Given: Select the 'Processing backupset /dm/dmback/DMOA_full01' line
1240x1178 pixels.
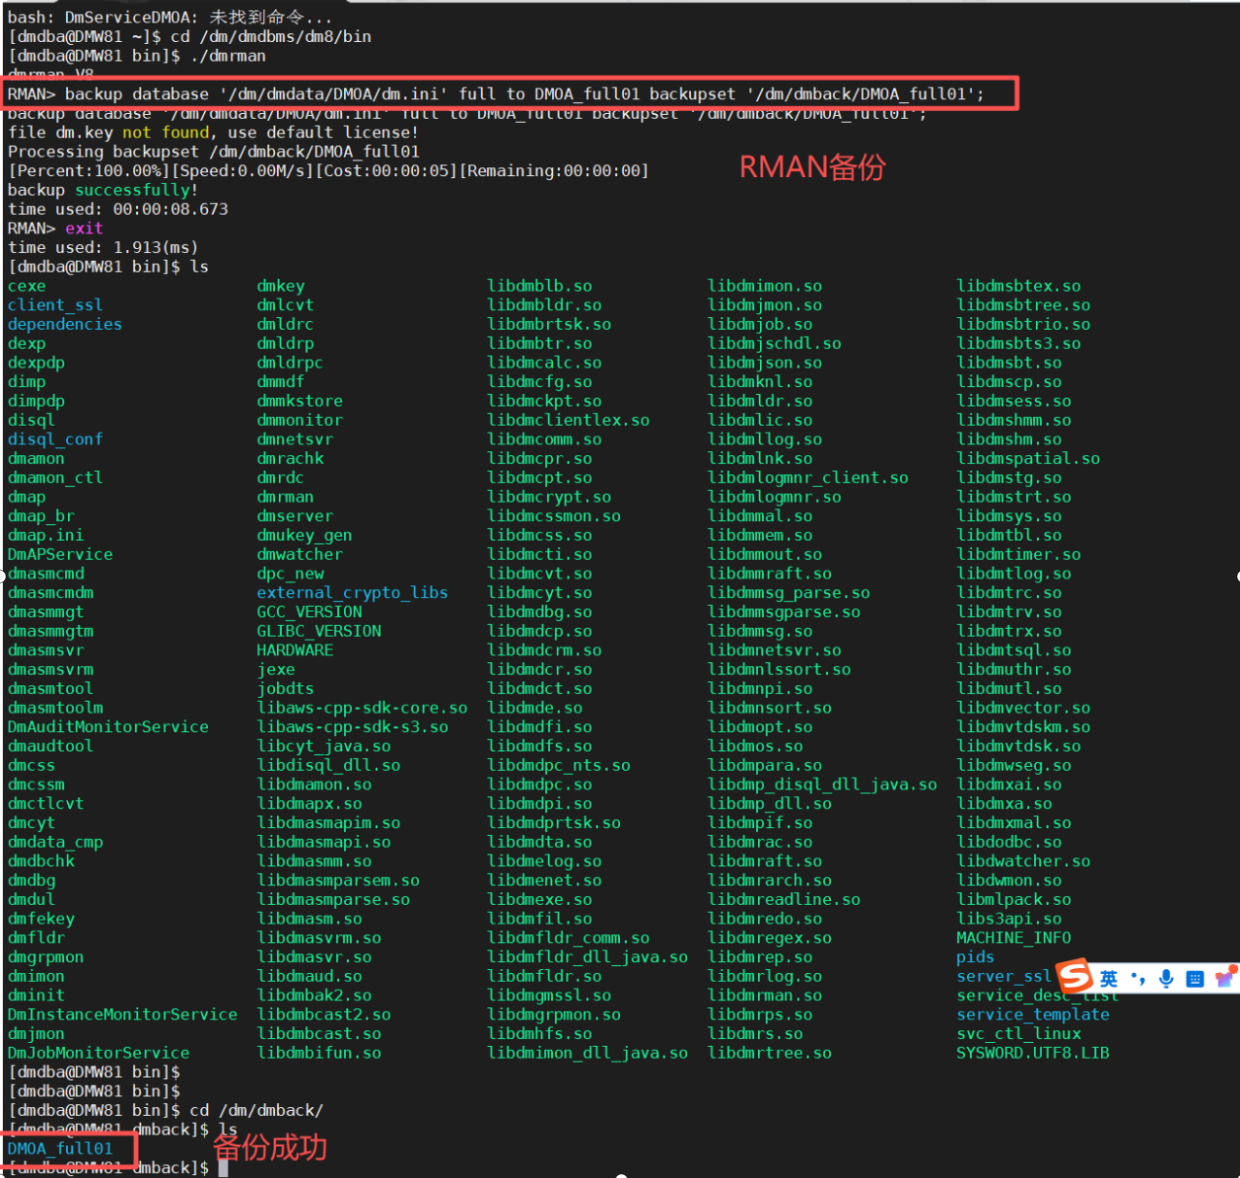Looking at the screenshot, I should (213, 152).
